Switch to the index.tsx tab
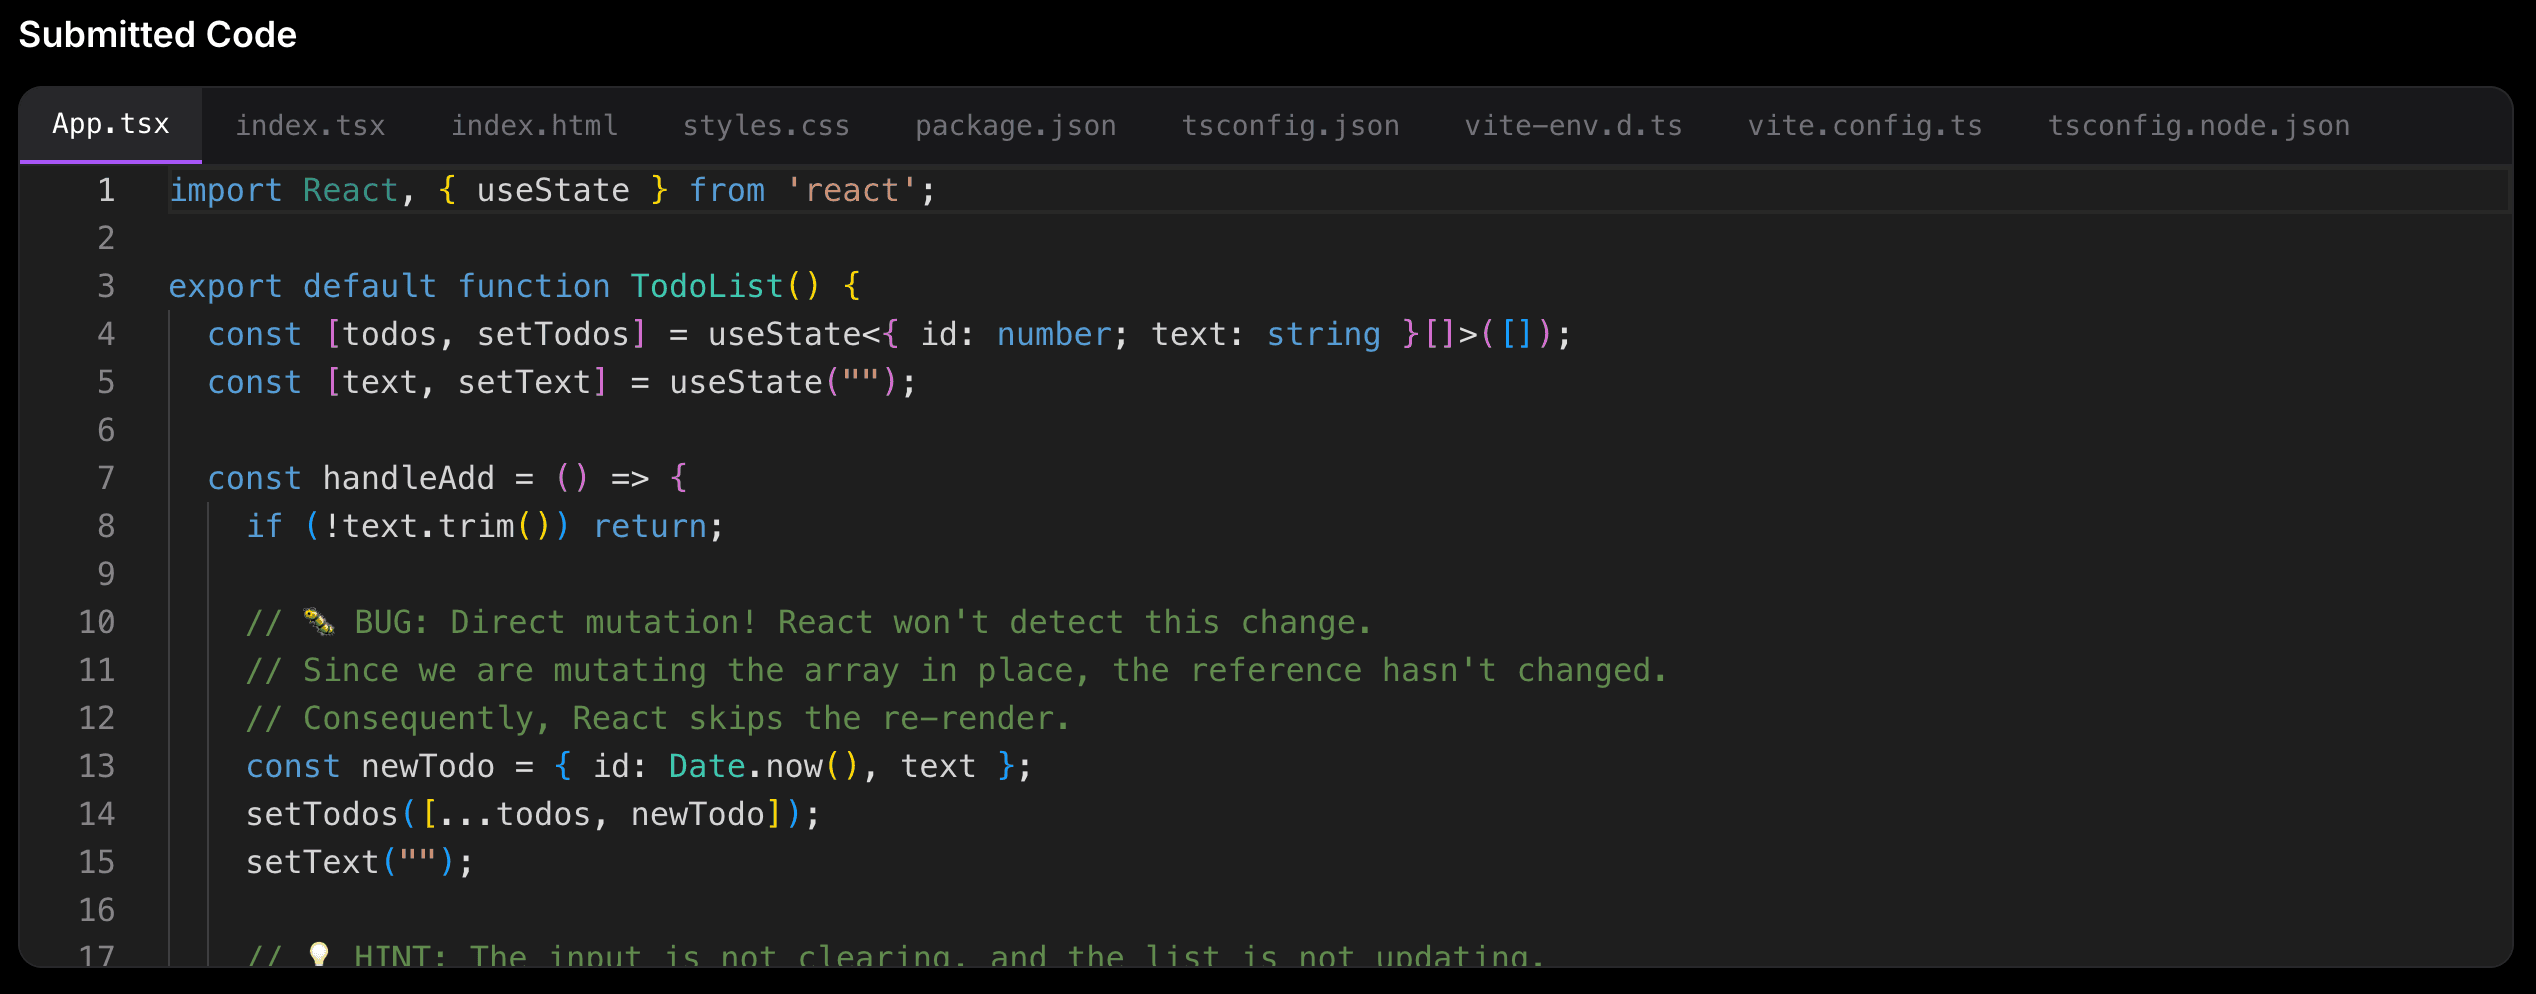Screen dimensions: 2536x994 pyautogui.click(x=310, y=124)
